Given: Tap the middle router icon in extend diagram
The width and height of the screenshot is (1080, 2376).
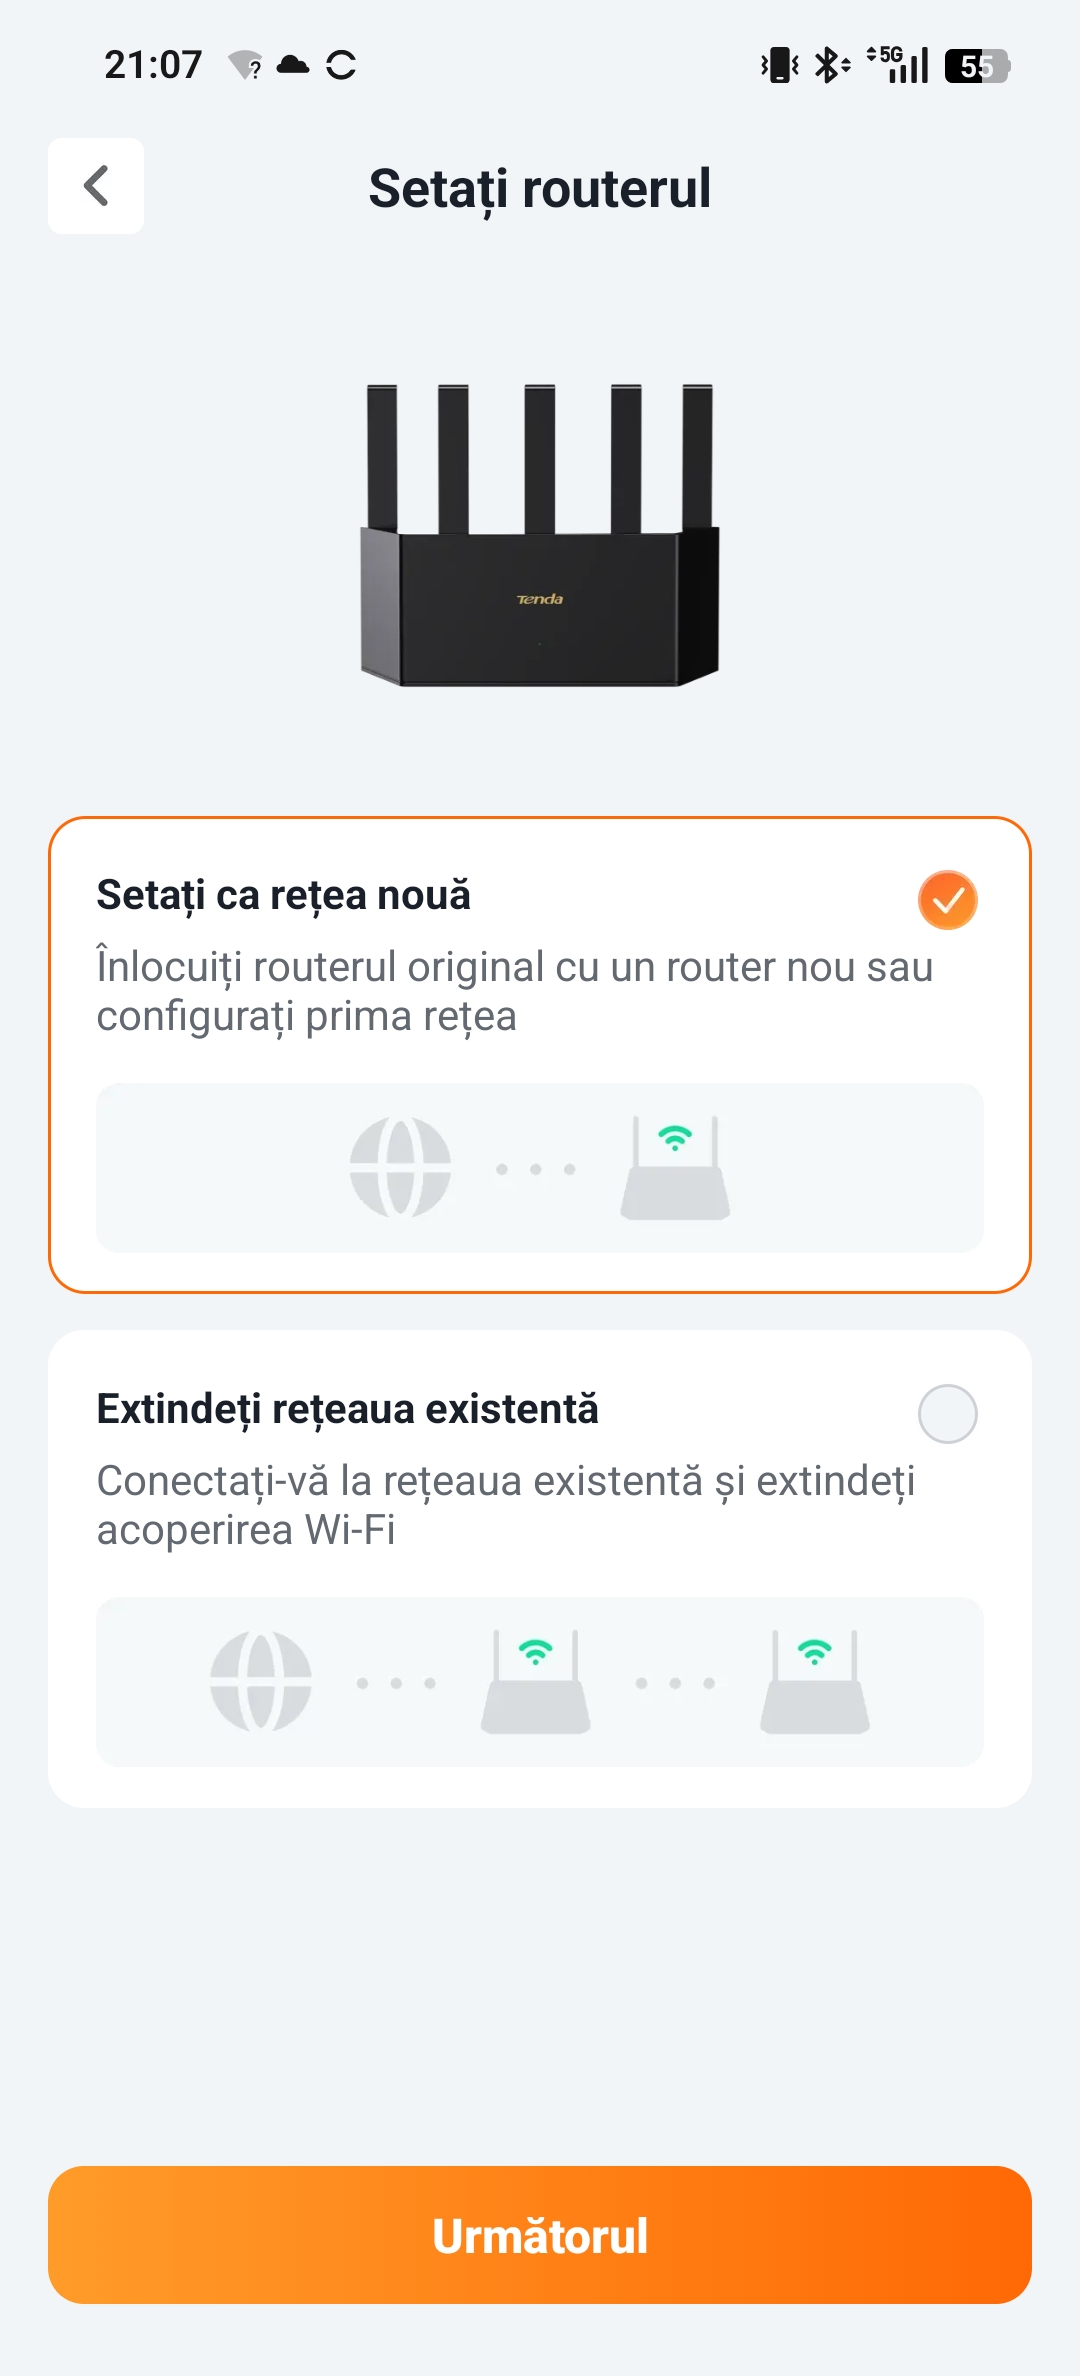Looking at the screenshot, I should (536, 1682).
